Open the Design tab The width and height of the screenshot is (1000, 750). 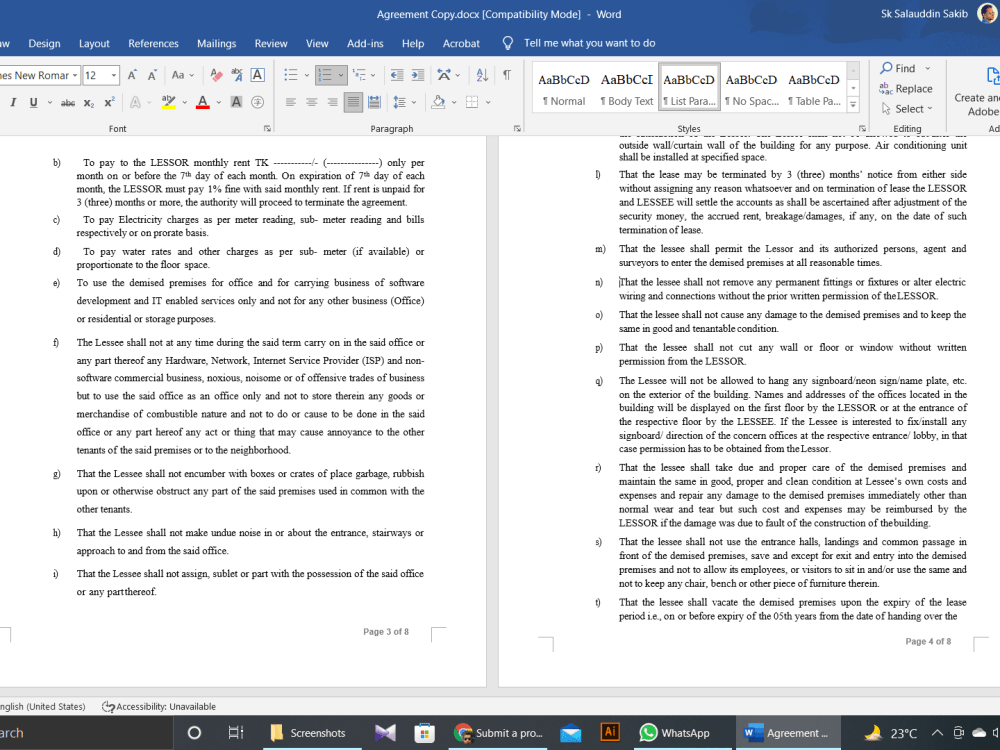tap(44, 43)
